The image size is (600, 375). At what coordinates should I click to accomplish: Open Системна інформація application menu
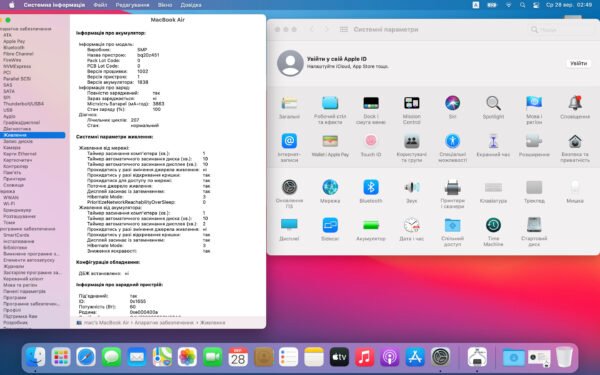click(x=54, y=5)
